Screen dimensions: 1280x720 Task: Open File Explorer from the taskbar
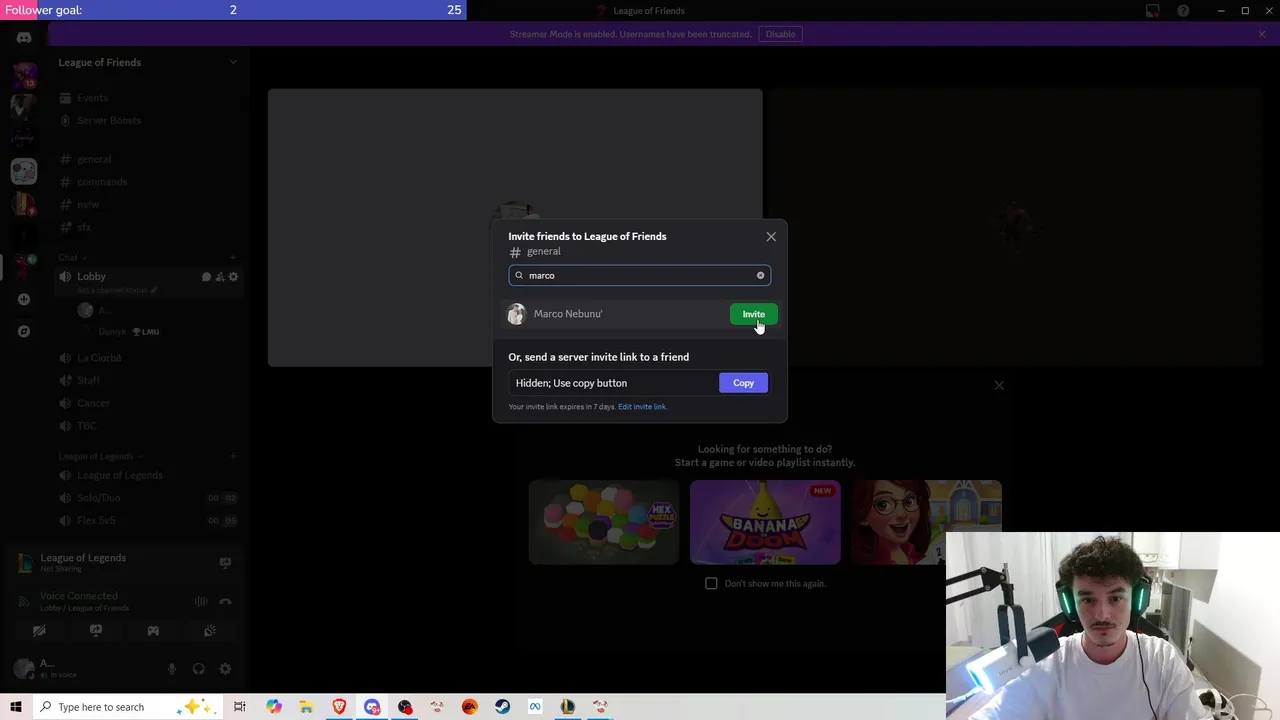[306, 707]
